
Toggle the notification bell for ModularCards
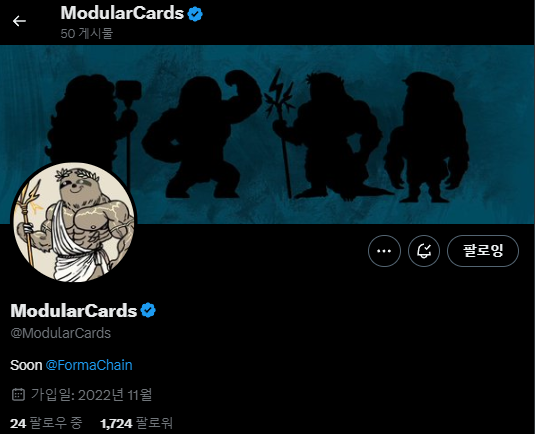point(424,251)
